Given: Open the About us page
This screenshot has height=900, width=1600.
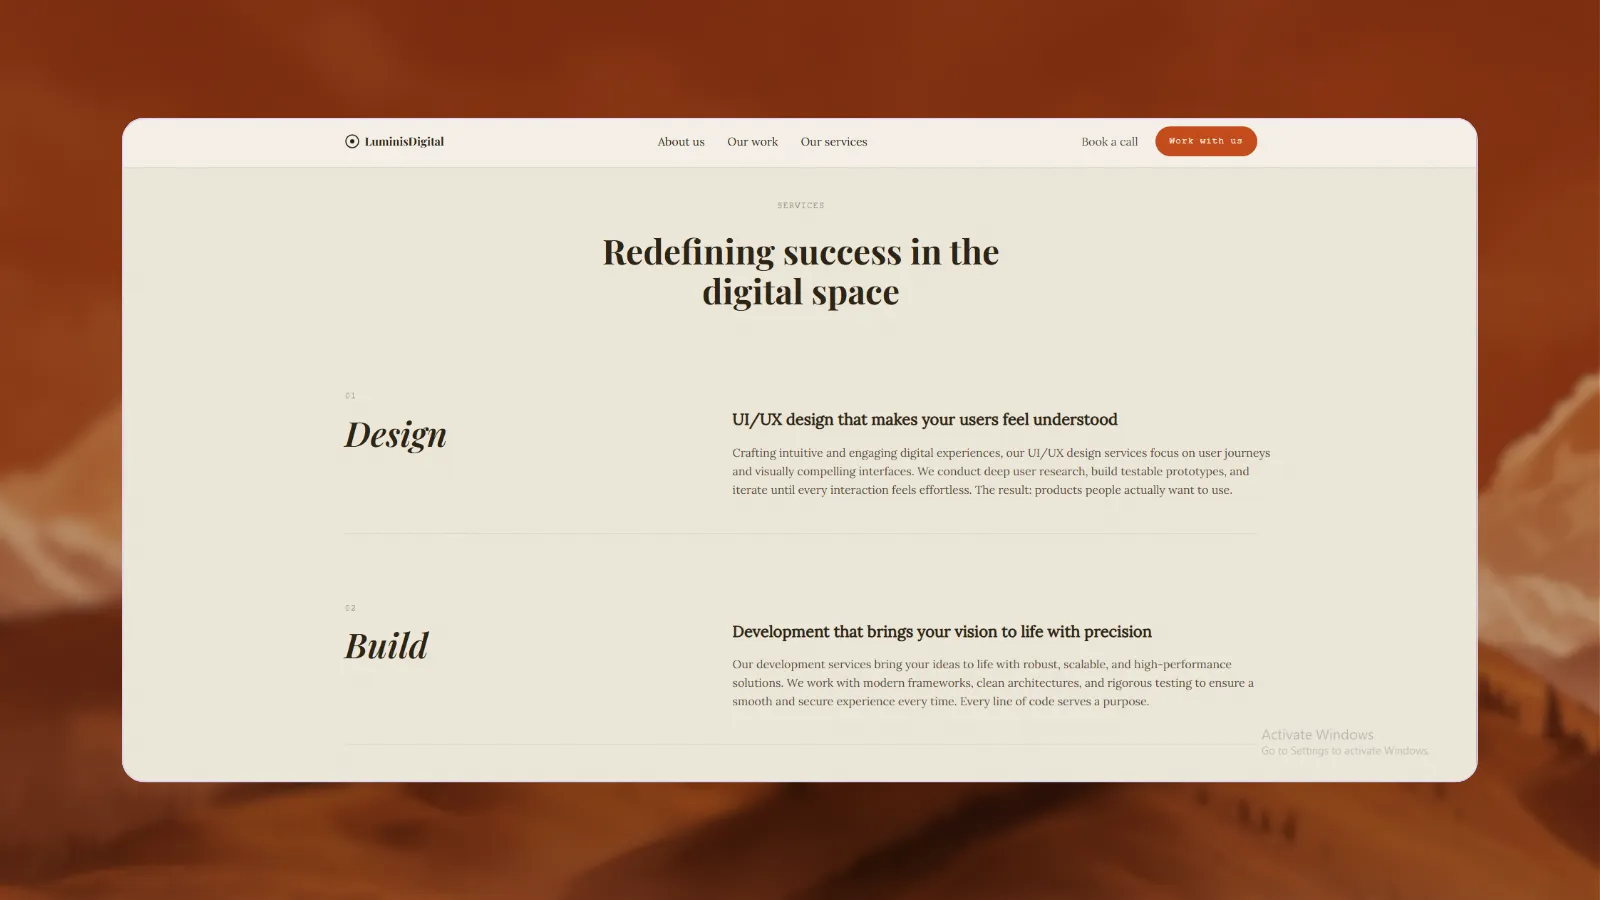Looking at the screenshot, I should click(x=680, y=141).
